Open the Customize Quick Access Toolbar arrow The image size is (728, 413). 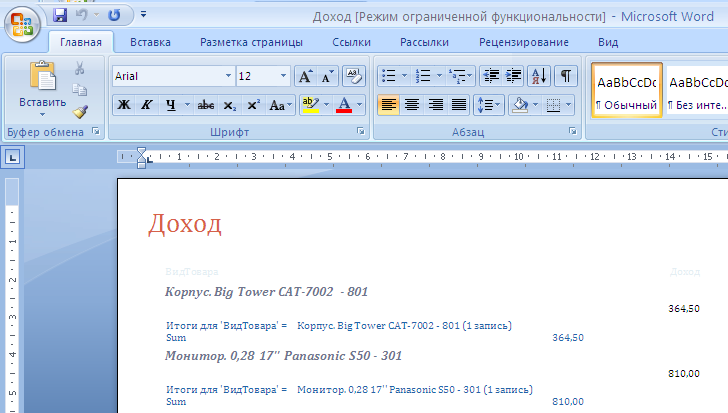coord(143,15)
